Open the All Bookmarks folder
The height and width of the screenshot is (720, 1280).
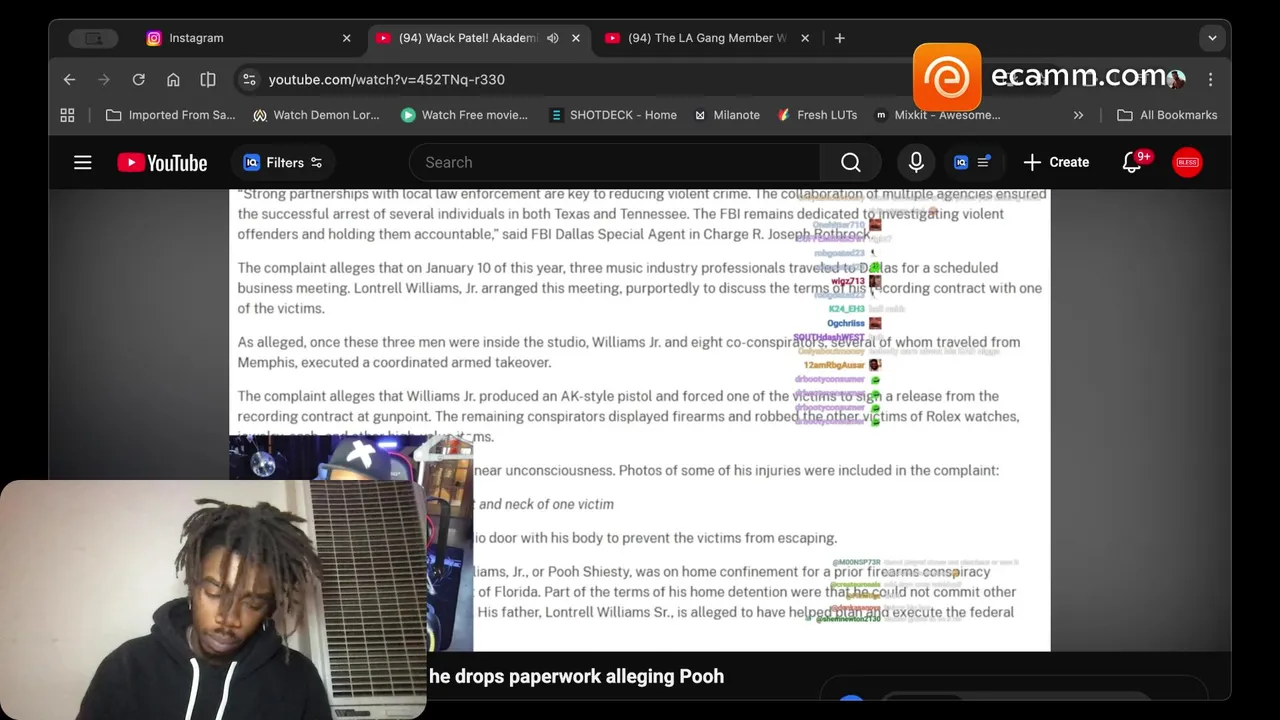1167,115
